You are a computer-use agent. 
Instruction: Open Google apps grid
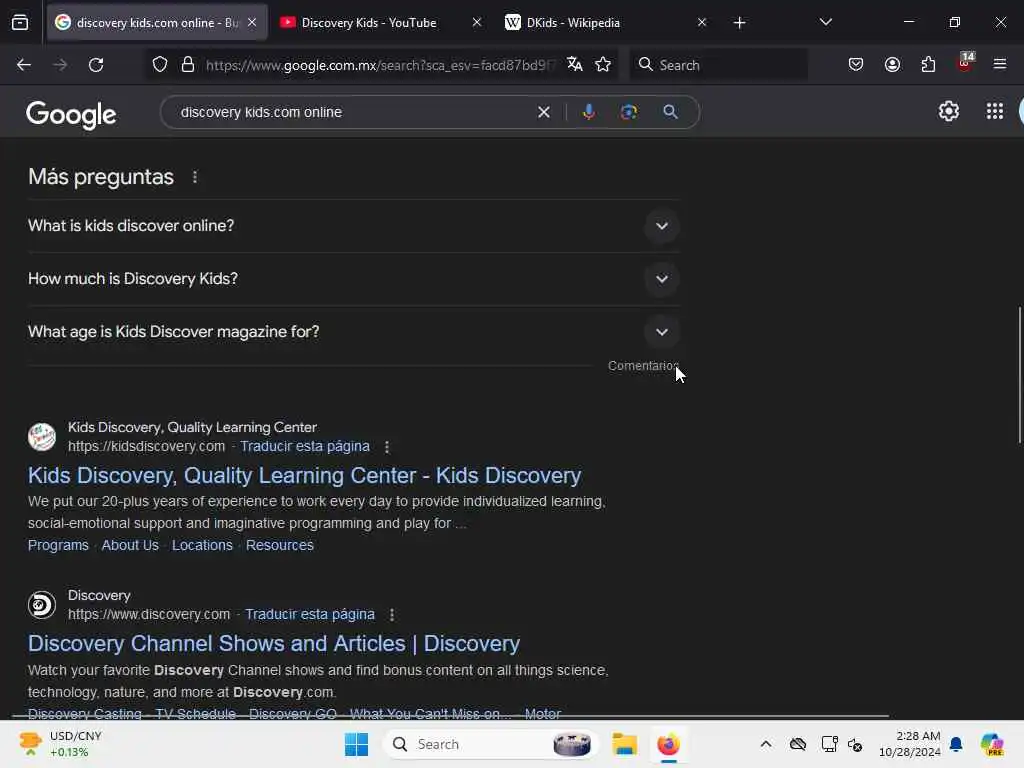click(994, 112)
